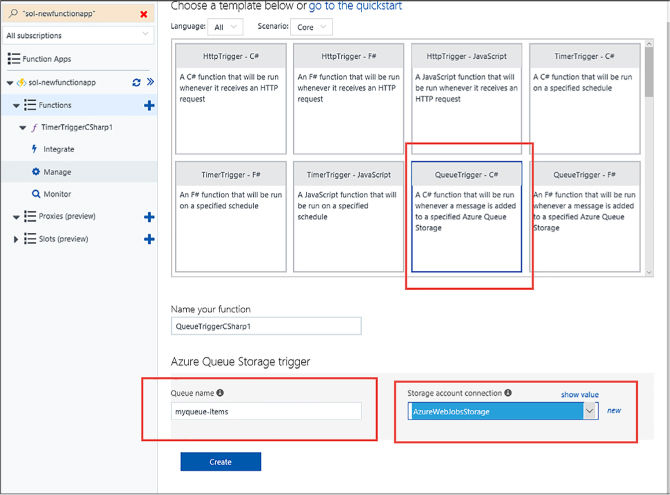The width and height of the screenshot is (670, 495).
Task: Follow the go to the quickstart link
Action: click(355, 6)
